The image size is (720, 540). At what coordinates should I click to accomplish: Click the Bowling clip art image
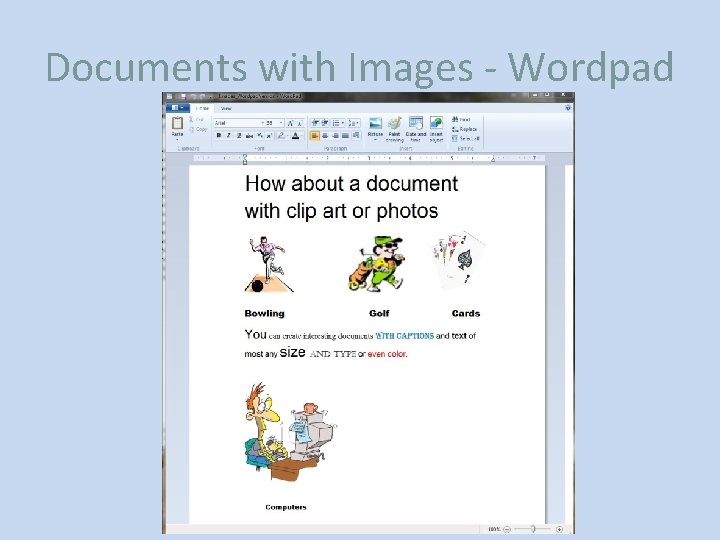point(269,264)
